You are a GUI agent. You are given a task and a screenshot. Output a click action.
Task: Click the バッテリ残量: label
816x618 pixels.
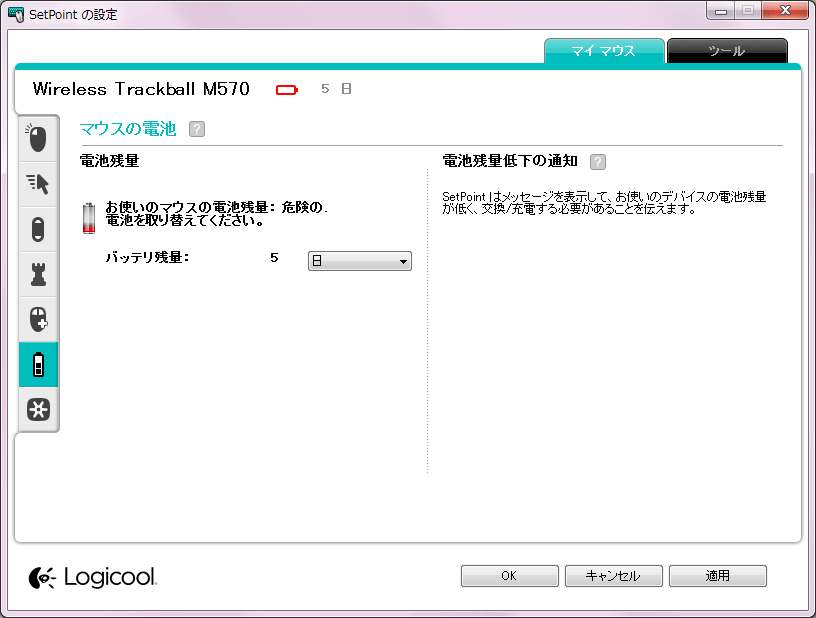tap(148, 257)
